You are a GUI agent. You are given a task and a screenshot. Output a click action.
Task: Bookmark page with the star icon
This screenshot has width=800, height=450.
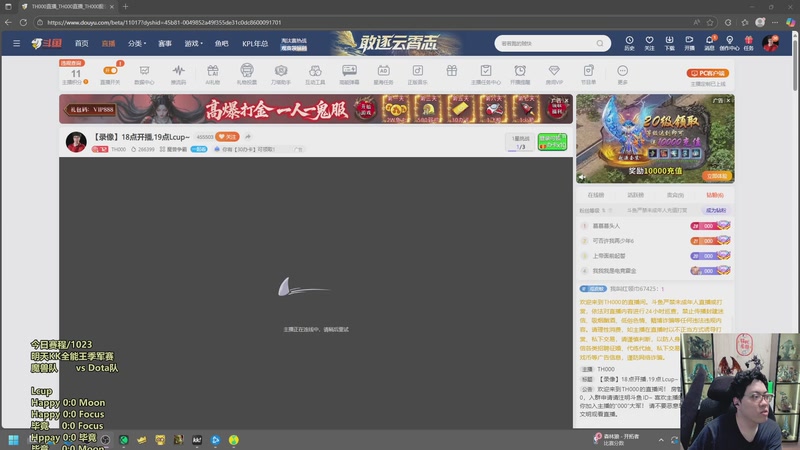tap(710, 22)
